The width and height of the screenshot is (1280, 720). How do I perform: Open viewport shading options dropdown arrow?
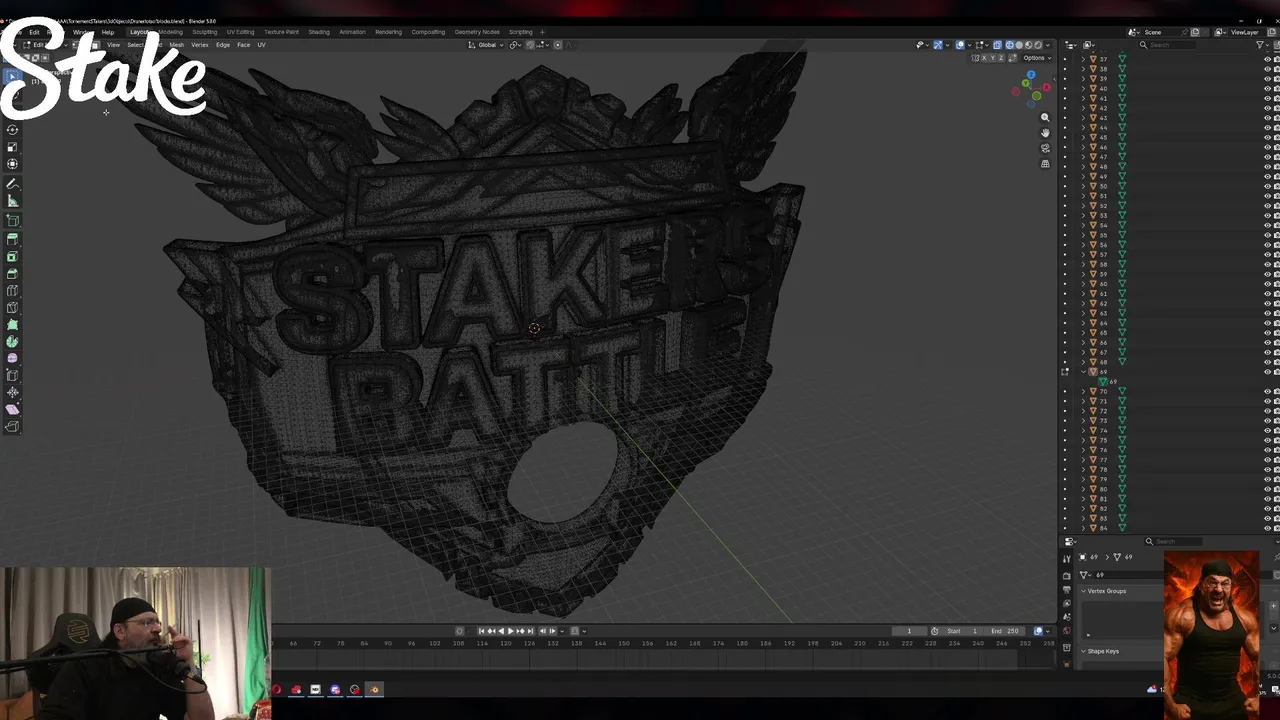[1048, 45]
